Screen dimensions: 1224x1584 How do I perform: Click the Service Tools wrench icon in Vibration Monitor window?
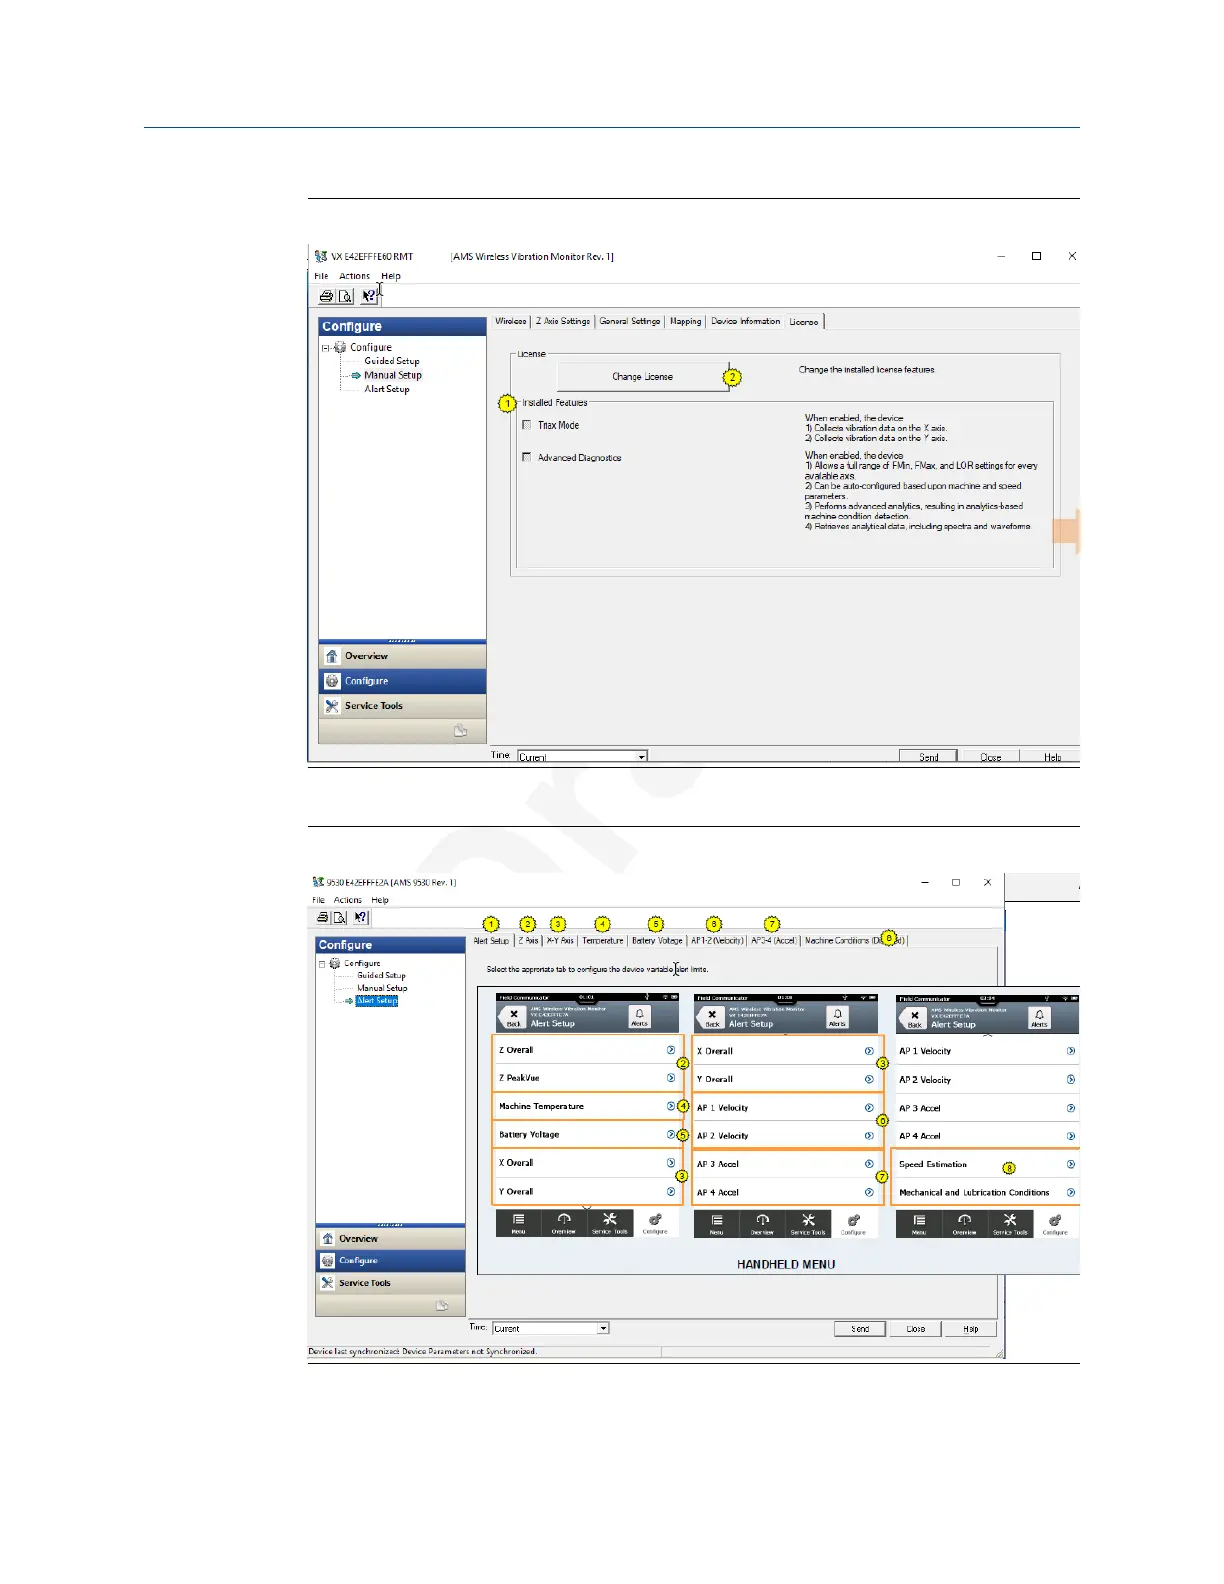(x=332, y=706)
